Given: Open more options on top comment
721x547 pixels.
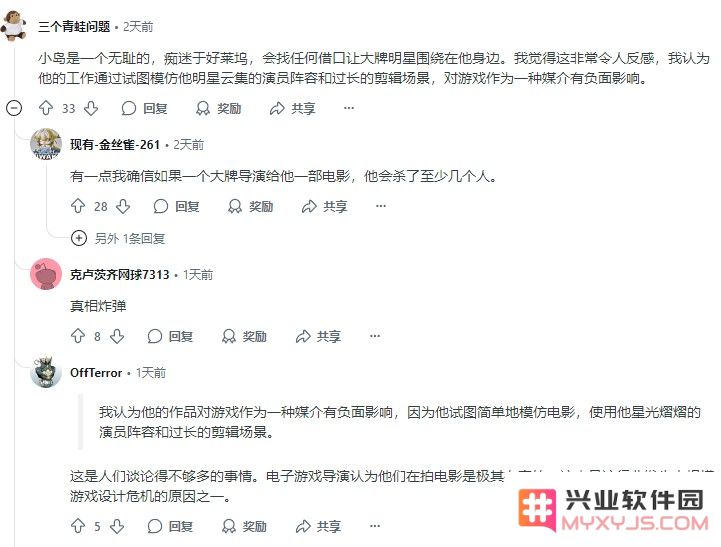Looking at the screenshot, I should (349, 108).
